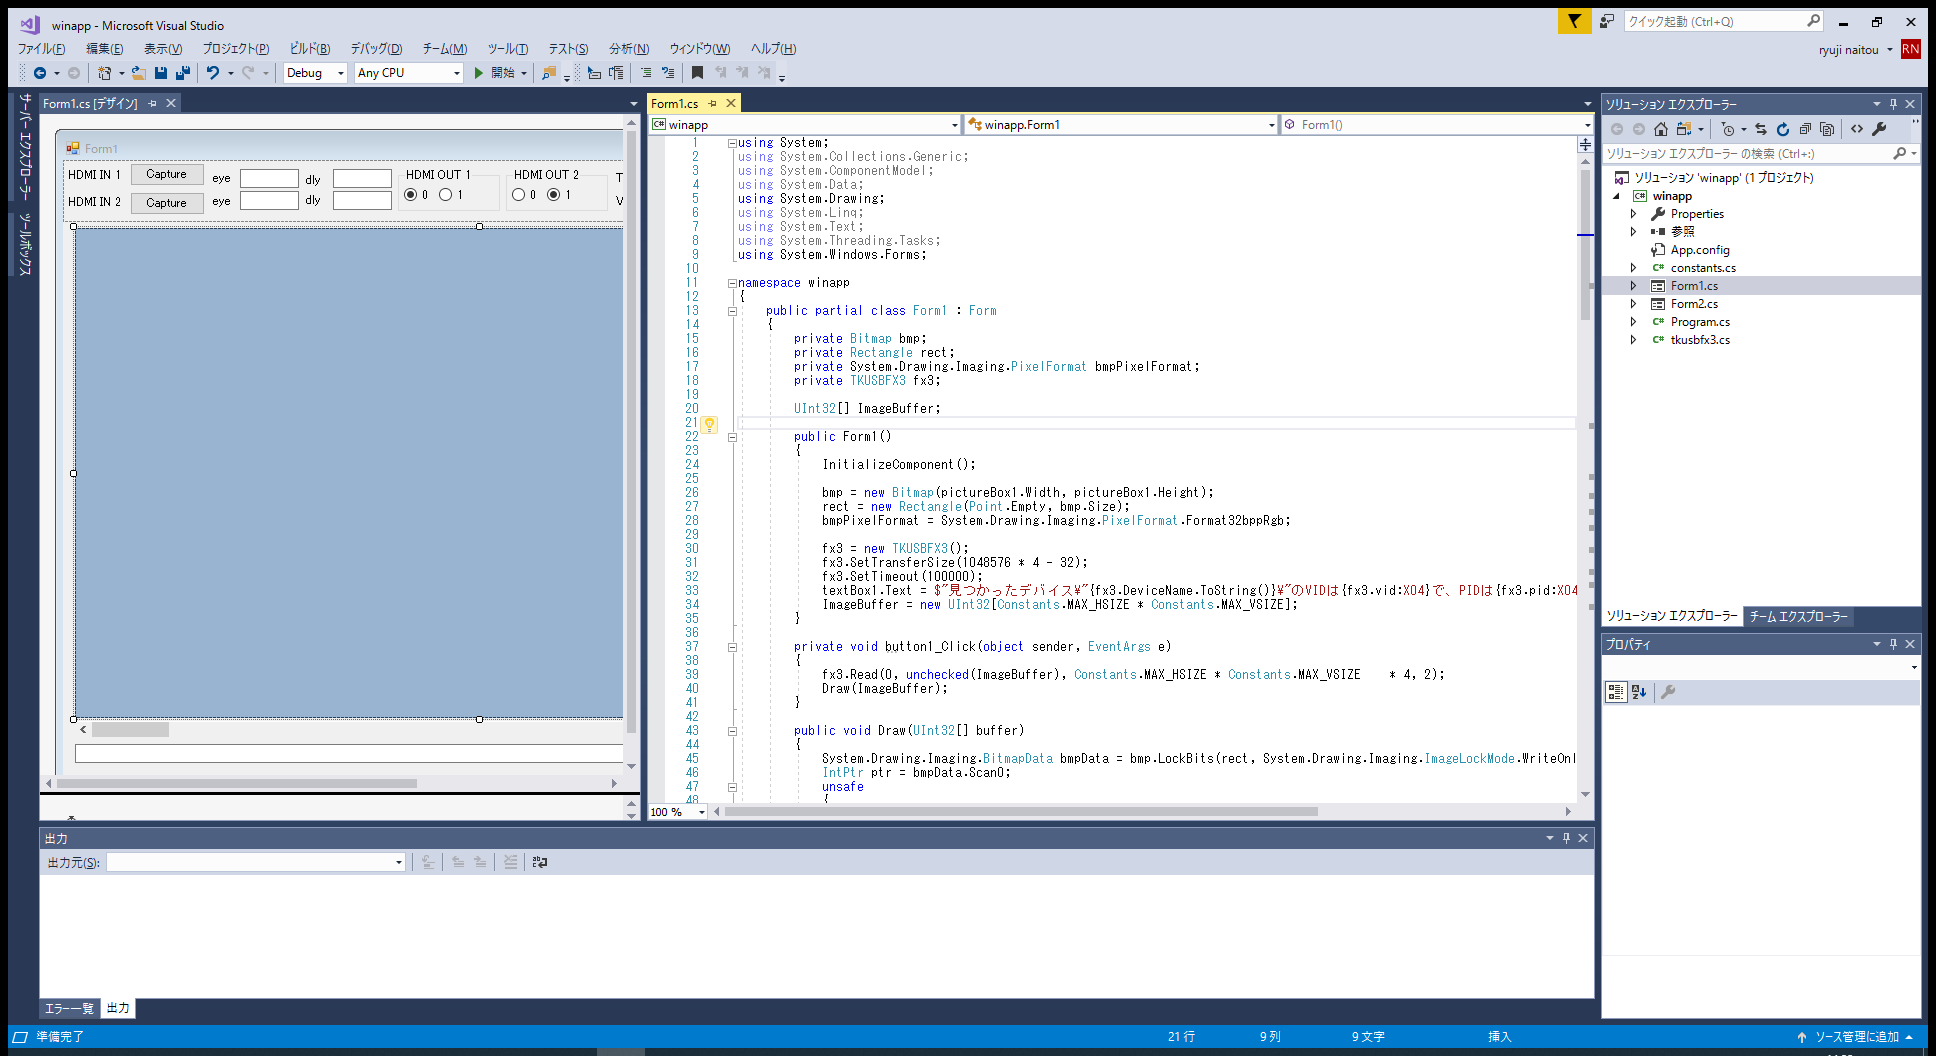Switch to the チーム エクスプローラー tab

[x=1798, y=616]
